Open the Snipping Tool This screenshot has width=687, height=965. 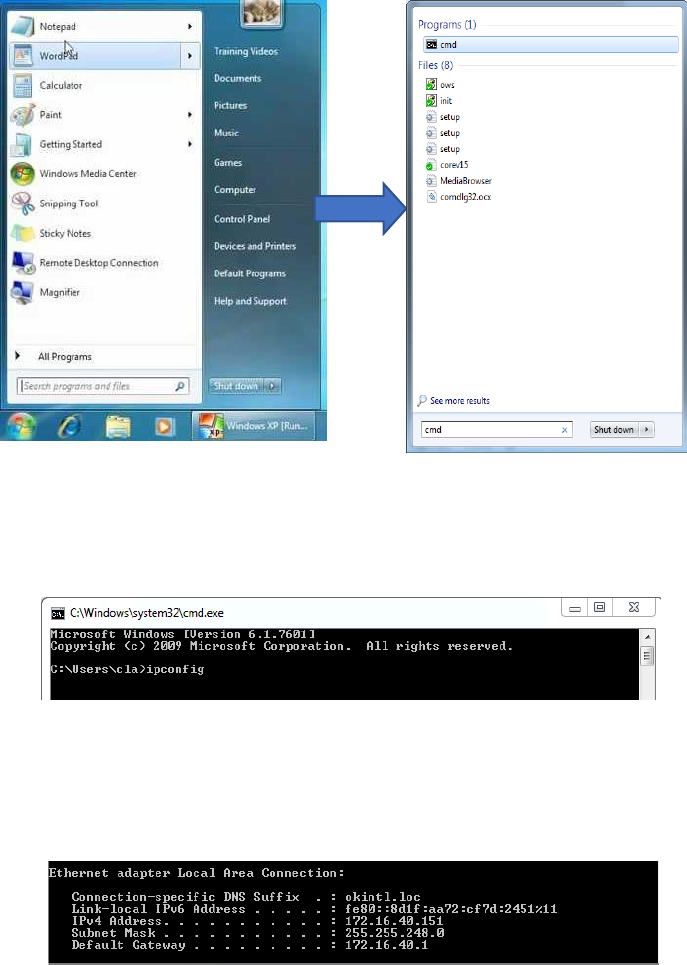click(x=69, y=204)
